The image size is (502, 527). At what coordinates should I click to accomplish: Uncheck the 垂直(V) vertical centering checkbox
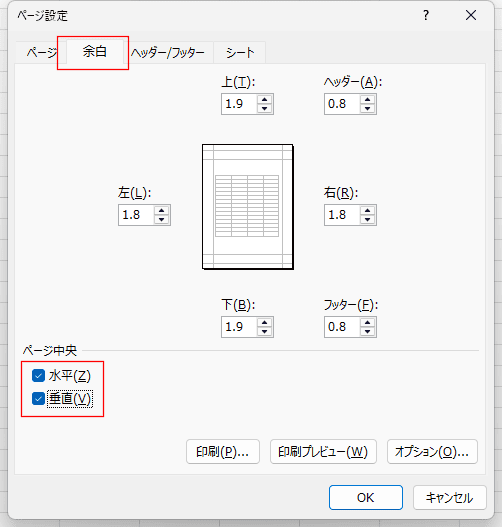pyautogui.click(x=38, y=399)
